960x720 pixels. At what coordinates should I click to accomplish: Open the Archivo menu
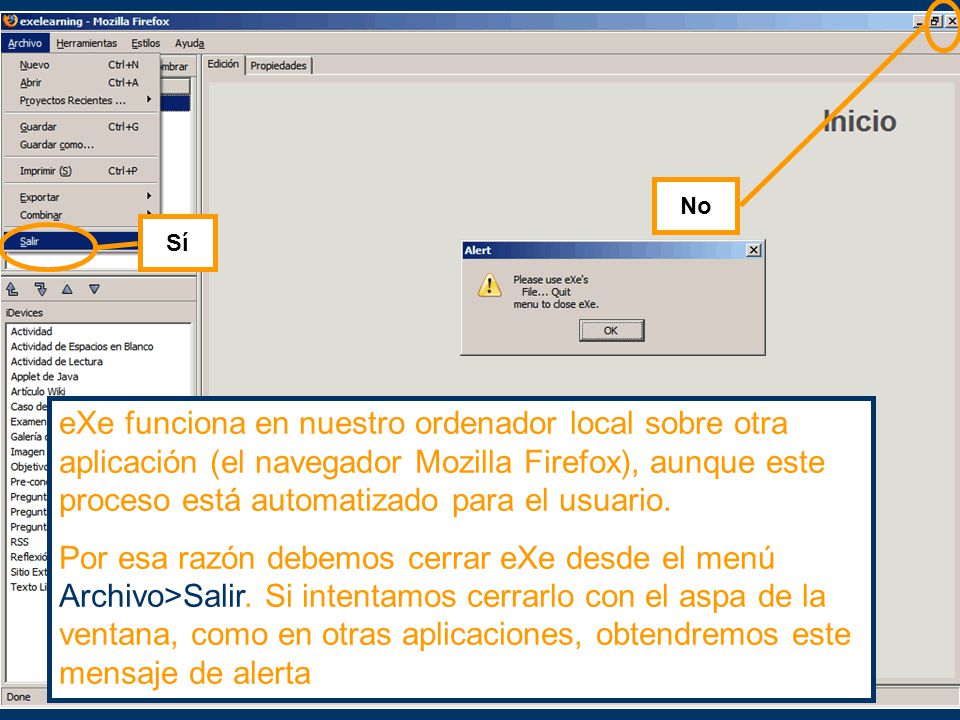pyautogui.click(x=25, y=43)
